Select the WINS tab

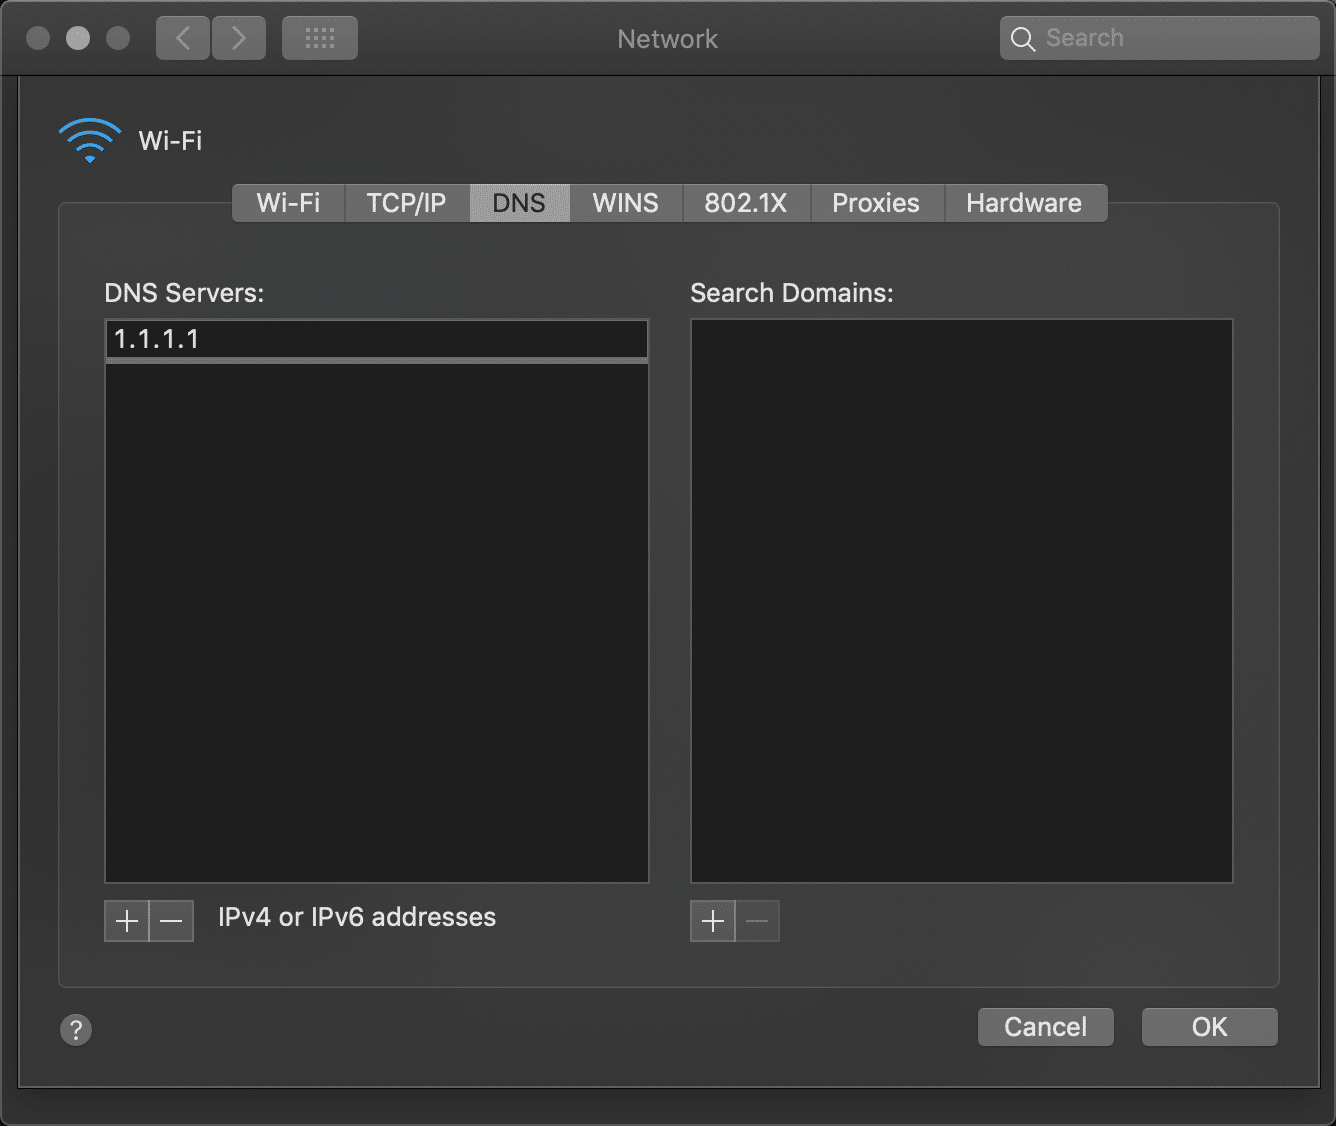point(625,203)
